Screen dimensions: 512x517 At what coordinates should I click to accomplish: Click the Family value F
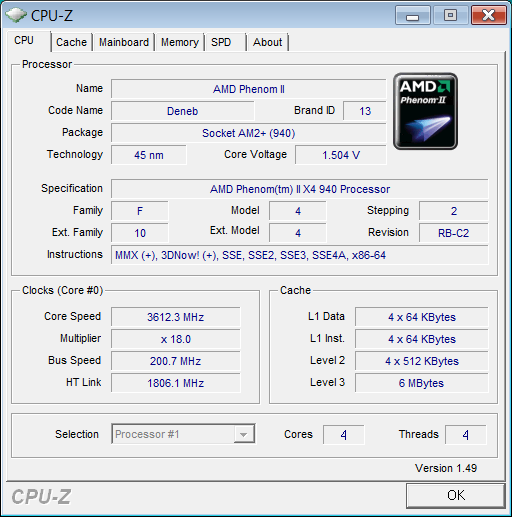point(140,211)
